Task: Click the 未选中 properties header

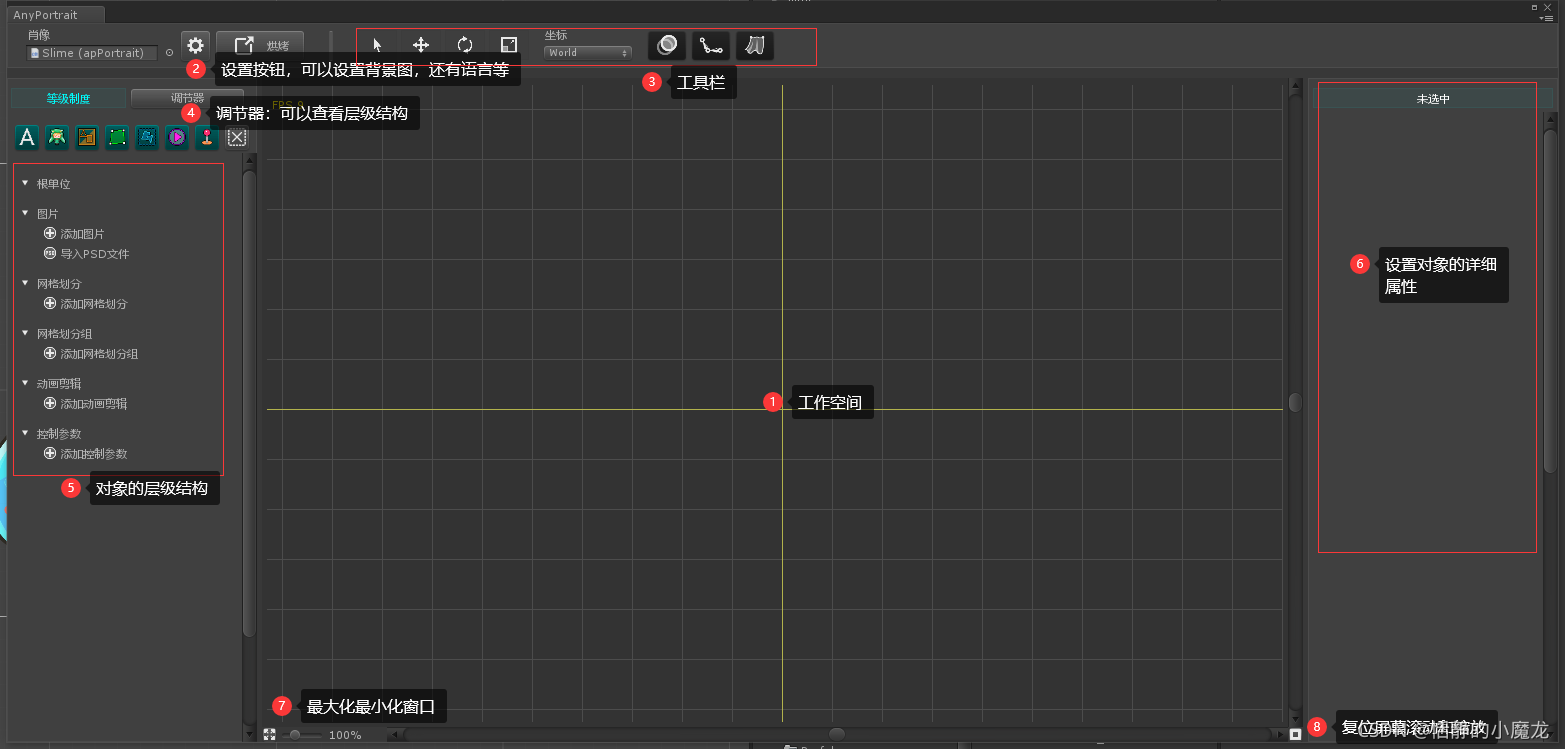Action: tap(1433, 99)
